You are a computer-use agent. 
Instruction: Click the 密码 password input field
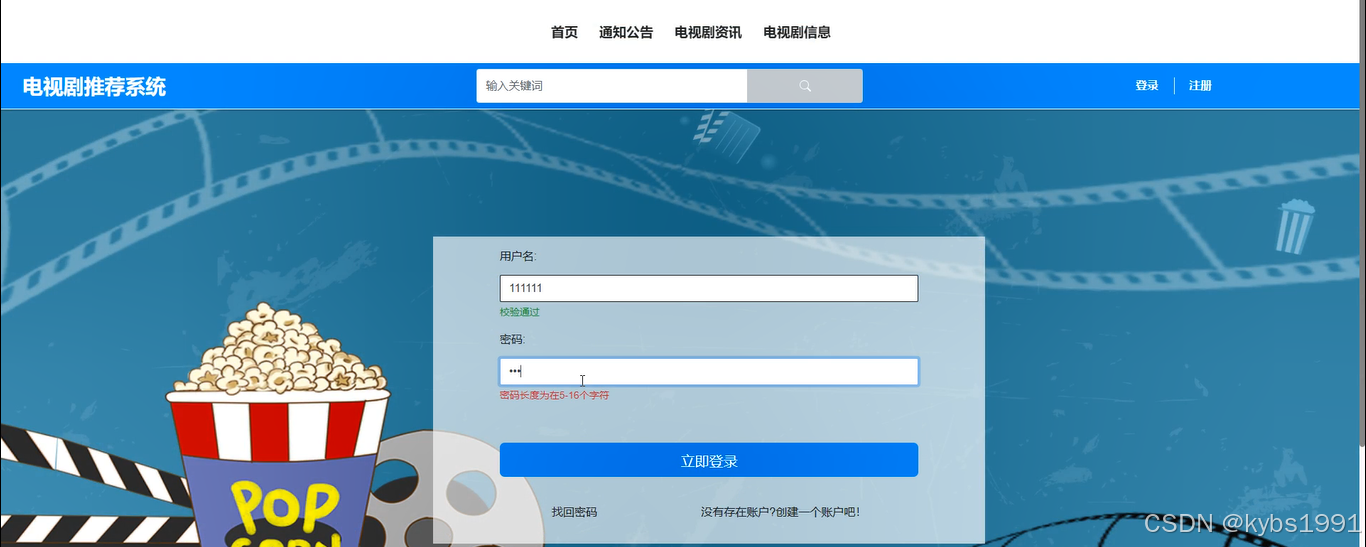709,371
